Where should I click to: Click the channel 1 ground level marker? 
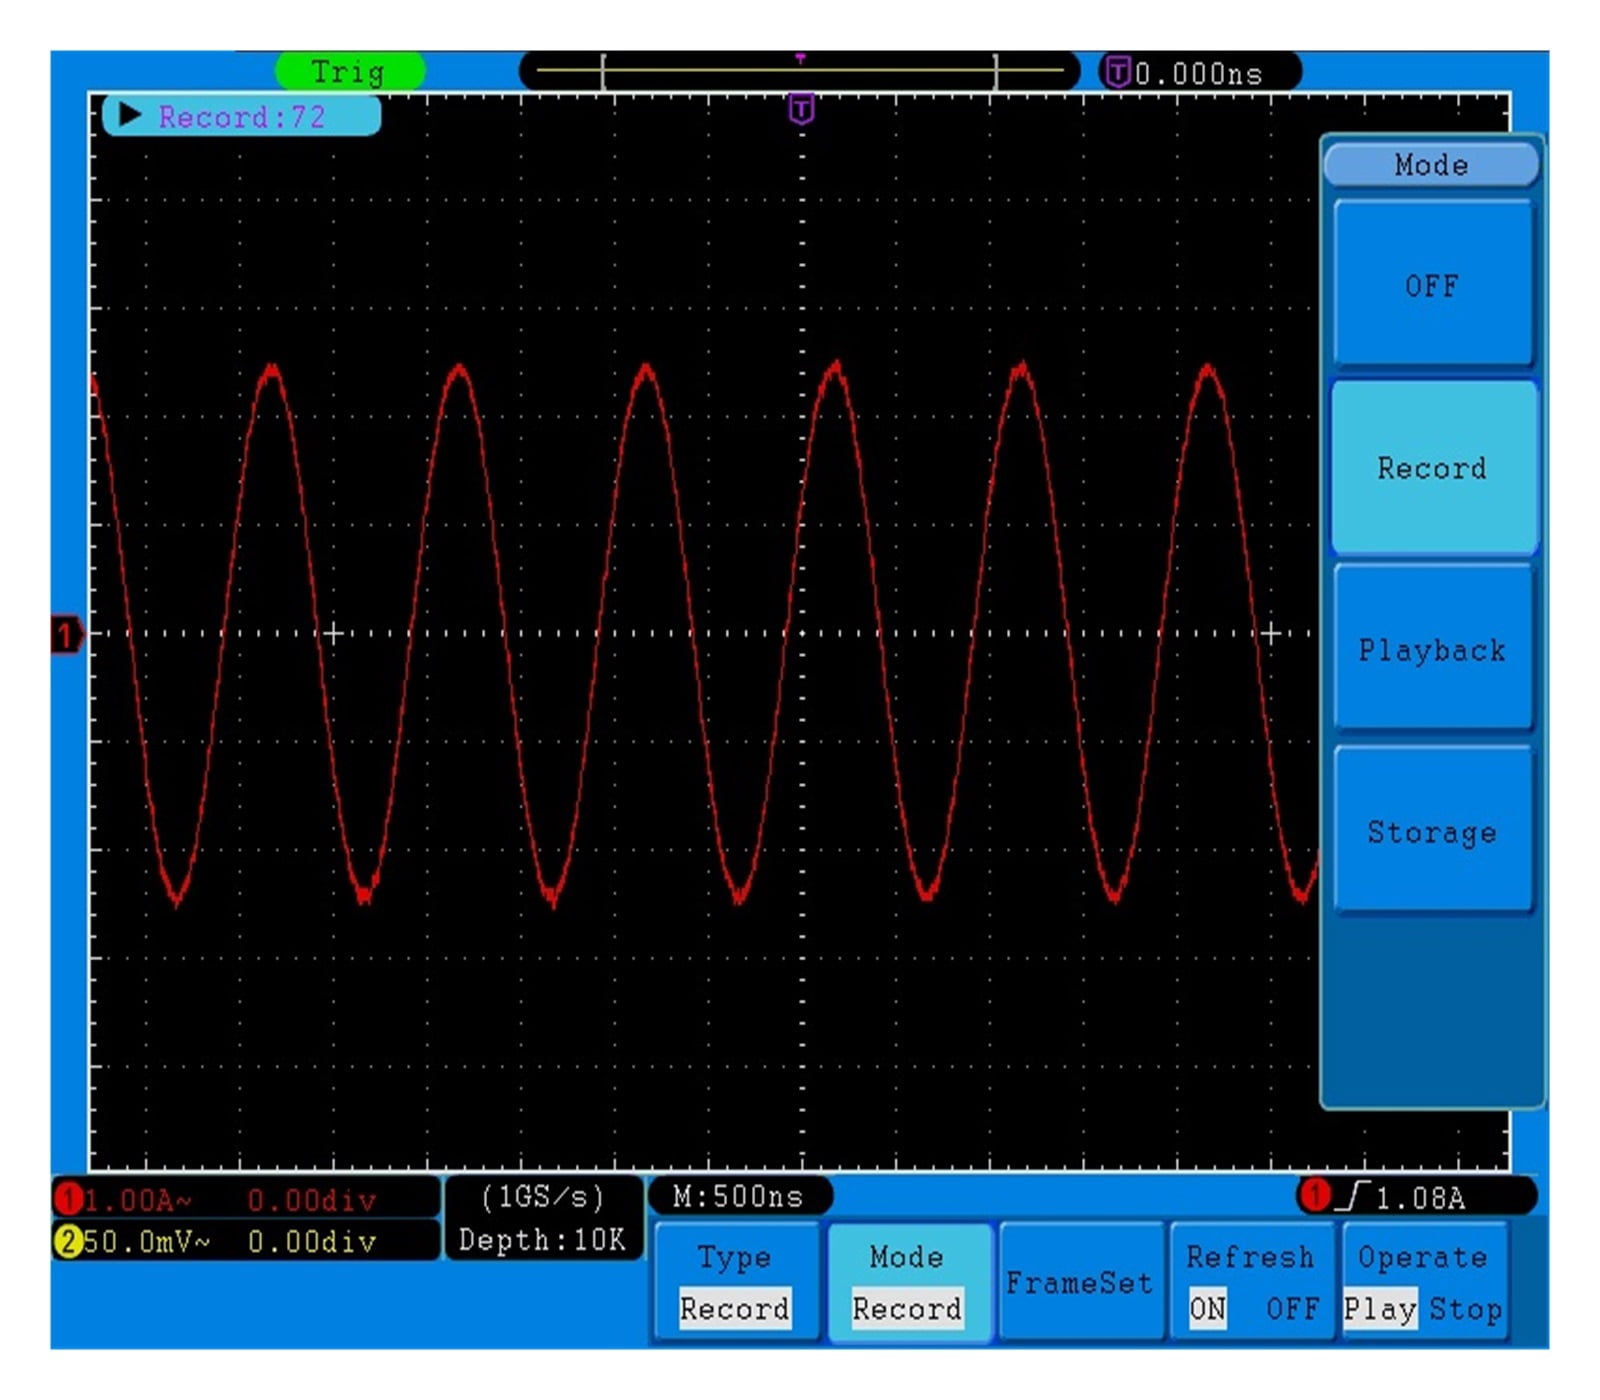click(66, 635)
